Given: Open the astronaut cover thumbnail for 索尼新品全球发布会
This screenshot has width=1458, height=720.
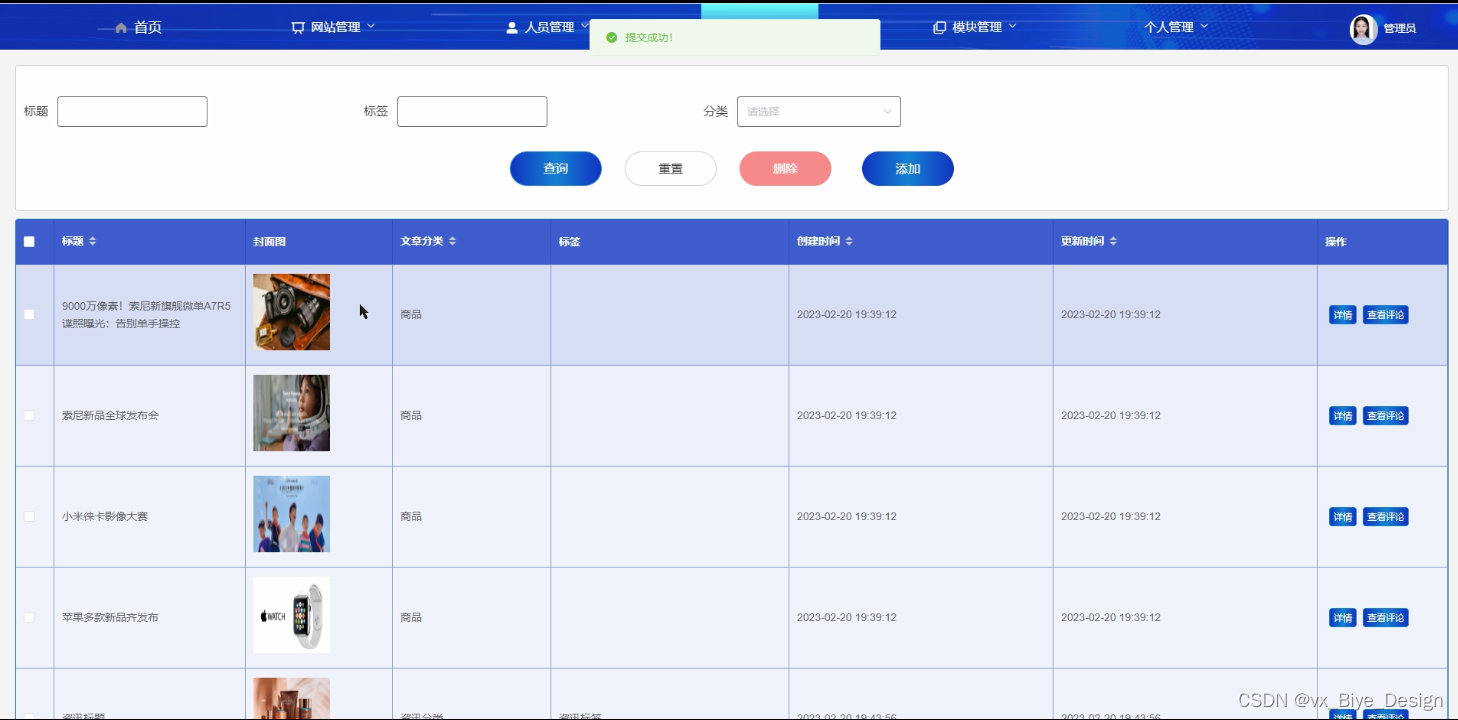Looking at the screenshot, I should point(291,413).
